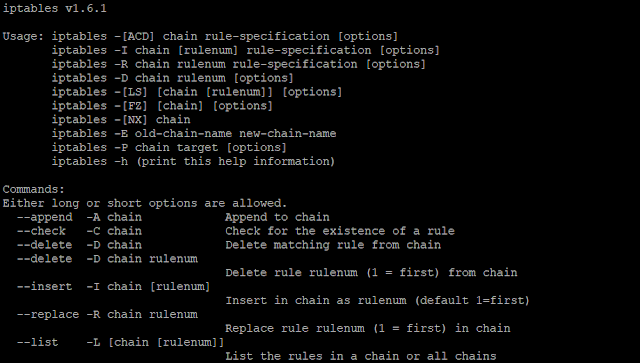This screenshot has width=640, height=363.
Task: Click the '(print this help information)' text
Action: 236,161
